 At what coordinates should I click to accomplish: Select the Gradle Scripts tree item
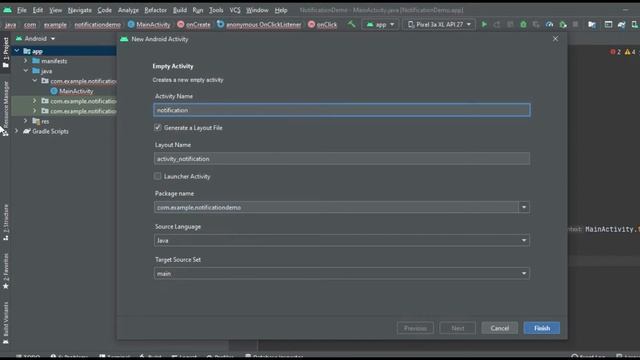pos(50,131)
